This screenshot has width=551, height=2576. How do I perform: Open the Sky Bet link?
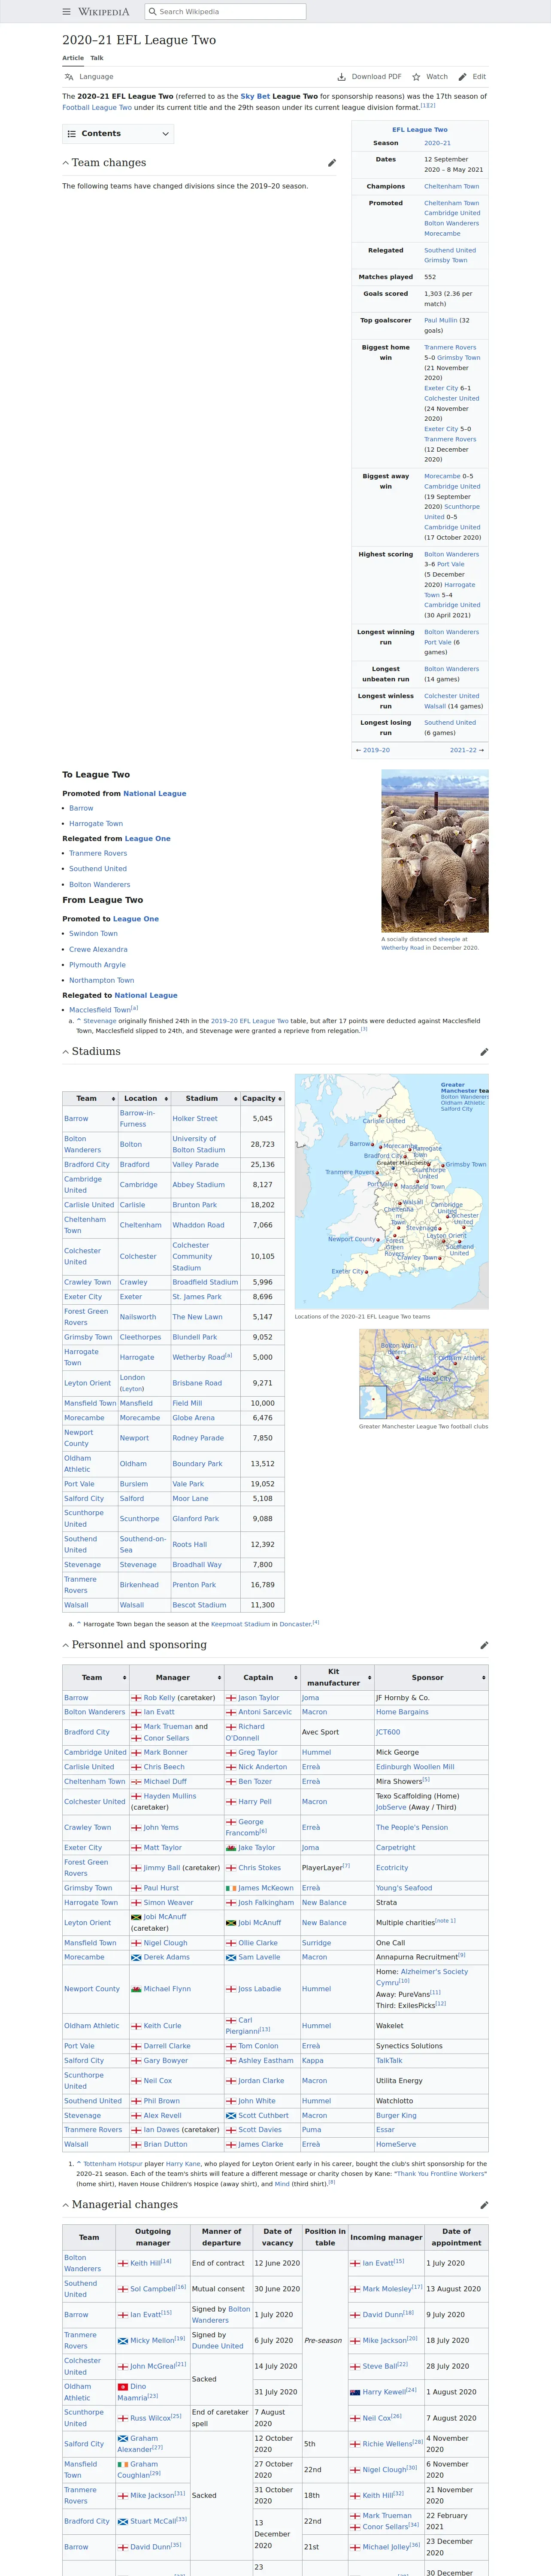pyautogui.click(x=255, y=97)
